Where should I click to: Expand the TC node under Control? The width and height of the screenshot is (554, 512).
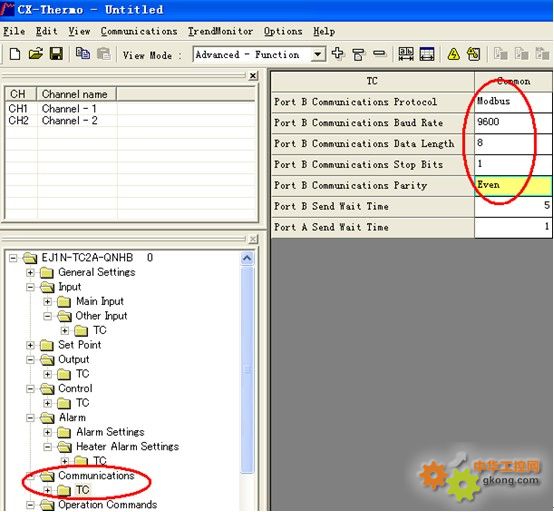click(x=47, y=403)
